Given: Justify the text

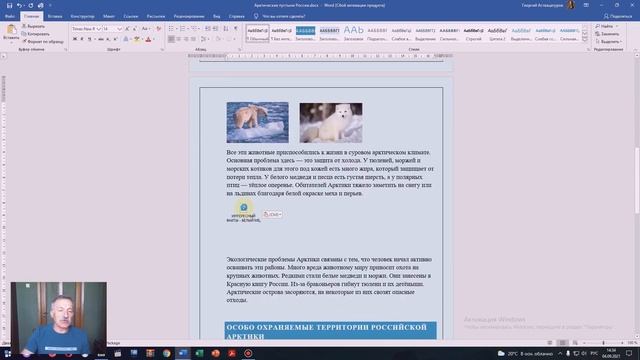Looking at the screenshot, I should pyautogui.click(x=193, y=39).
